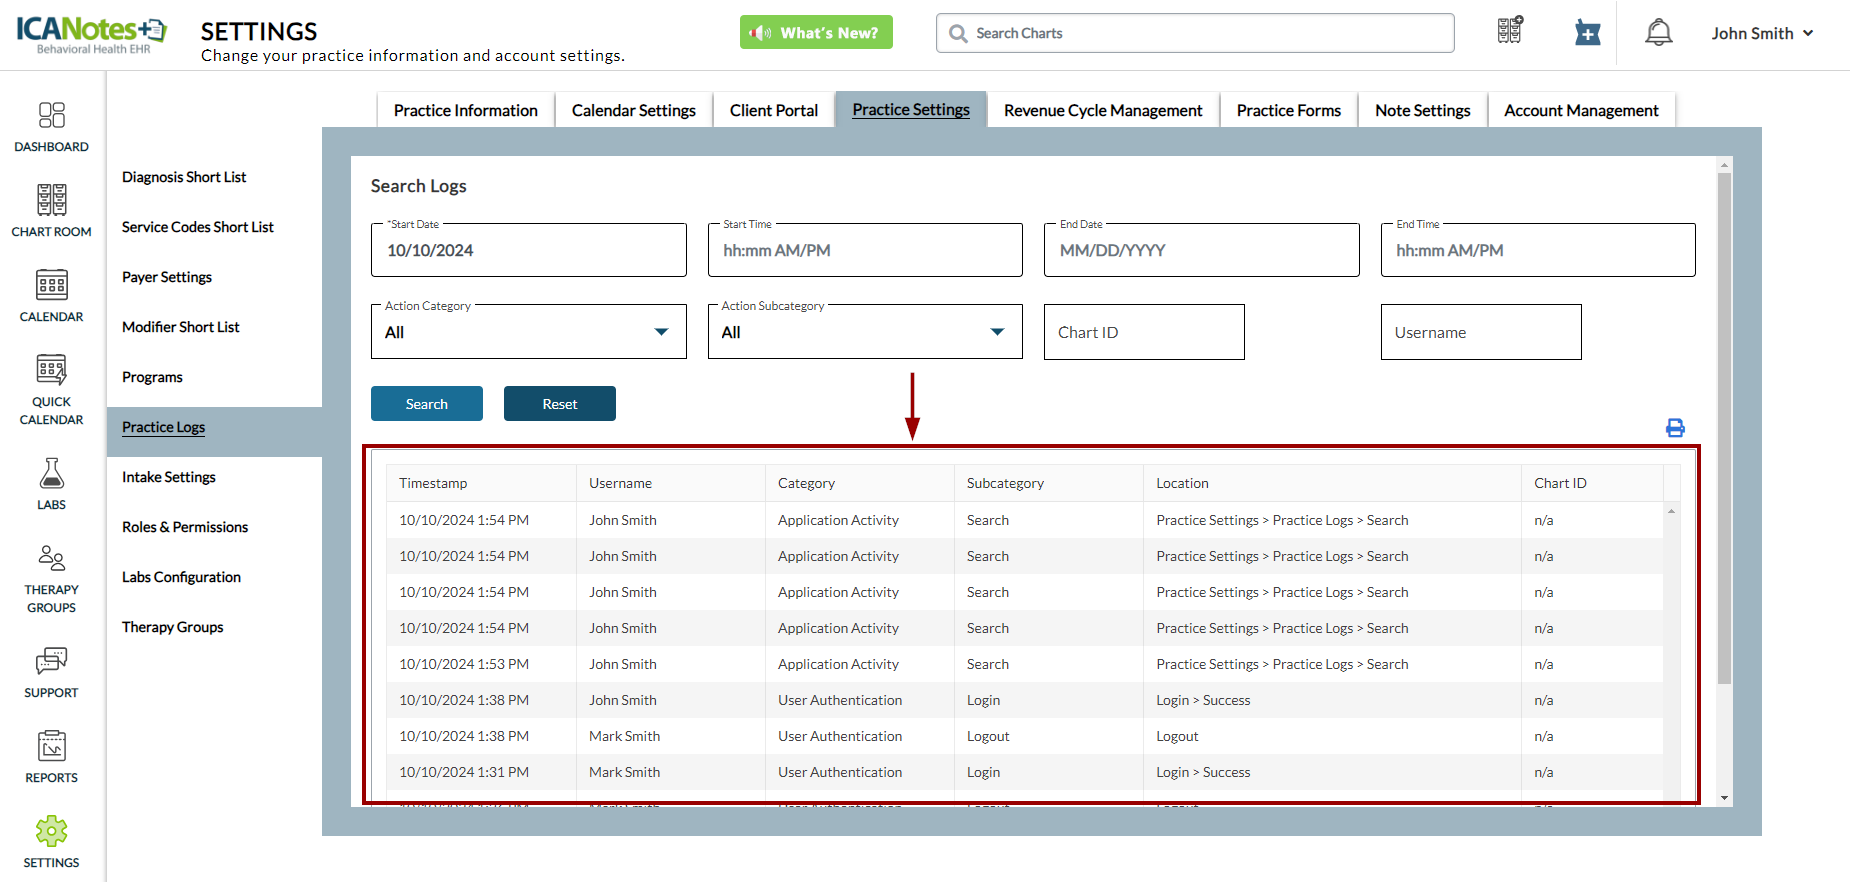Open the notifications bell

[x=1658, y=33]
